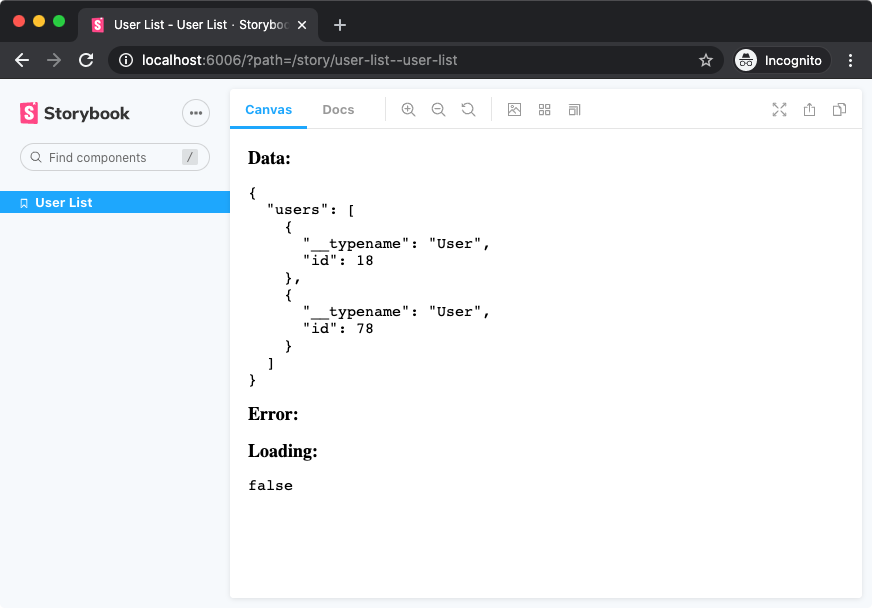
Task: Toggle the grid overlay on canvas
Action: pos(544,110)
